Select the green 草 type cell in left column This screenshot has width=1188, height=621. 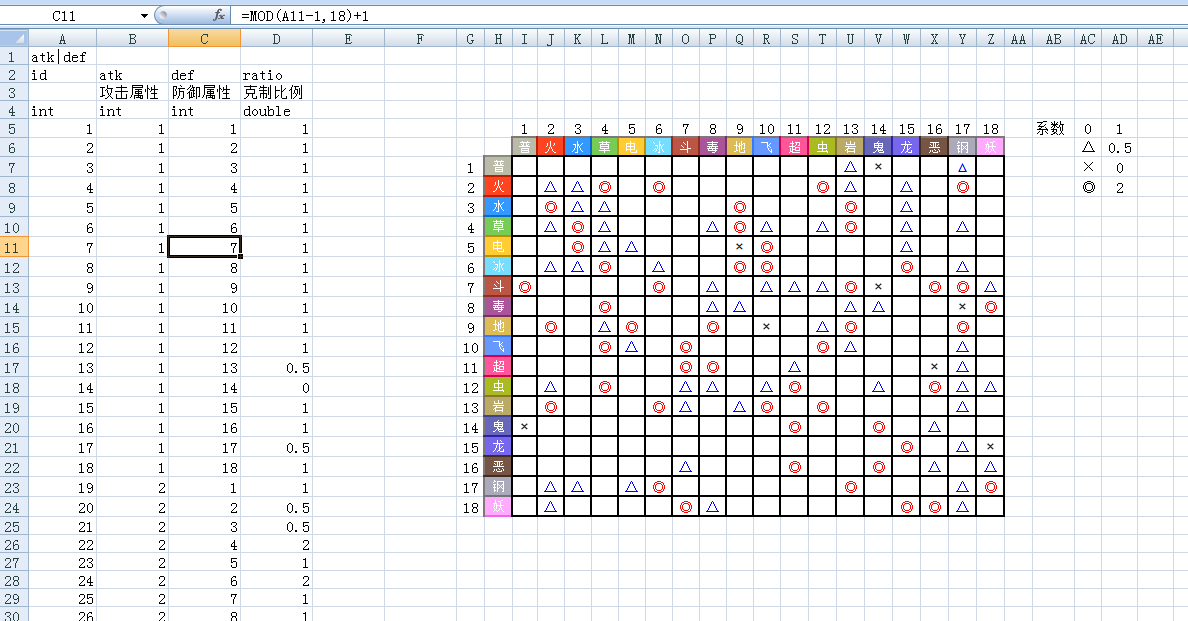click(497, 227)
